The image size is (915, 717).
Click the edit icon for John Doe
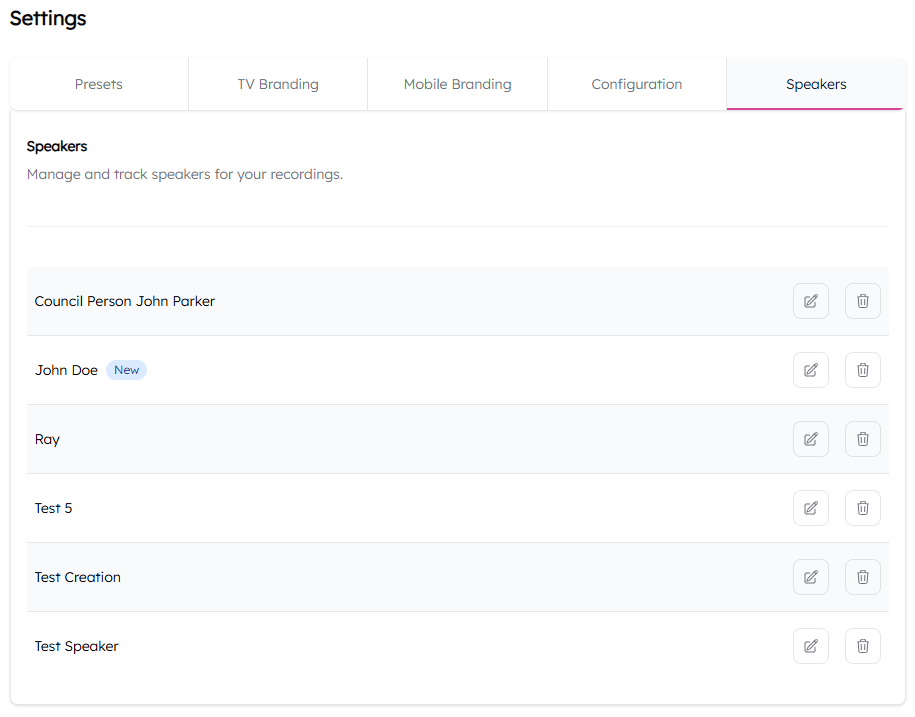811,370
